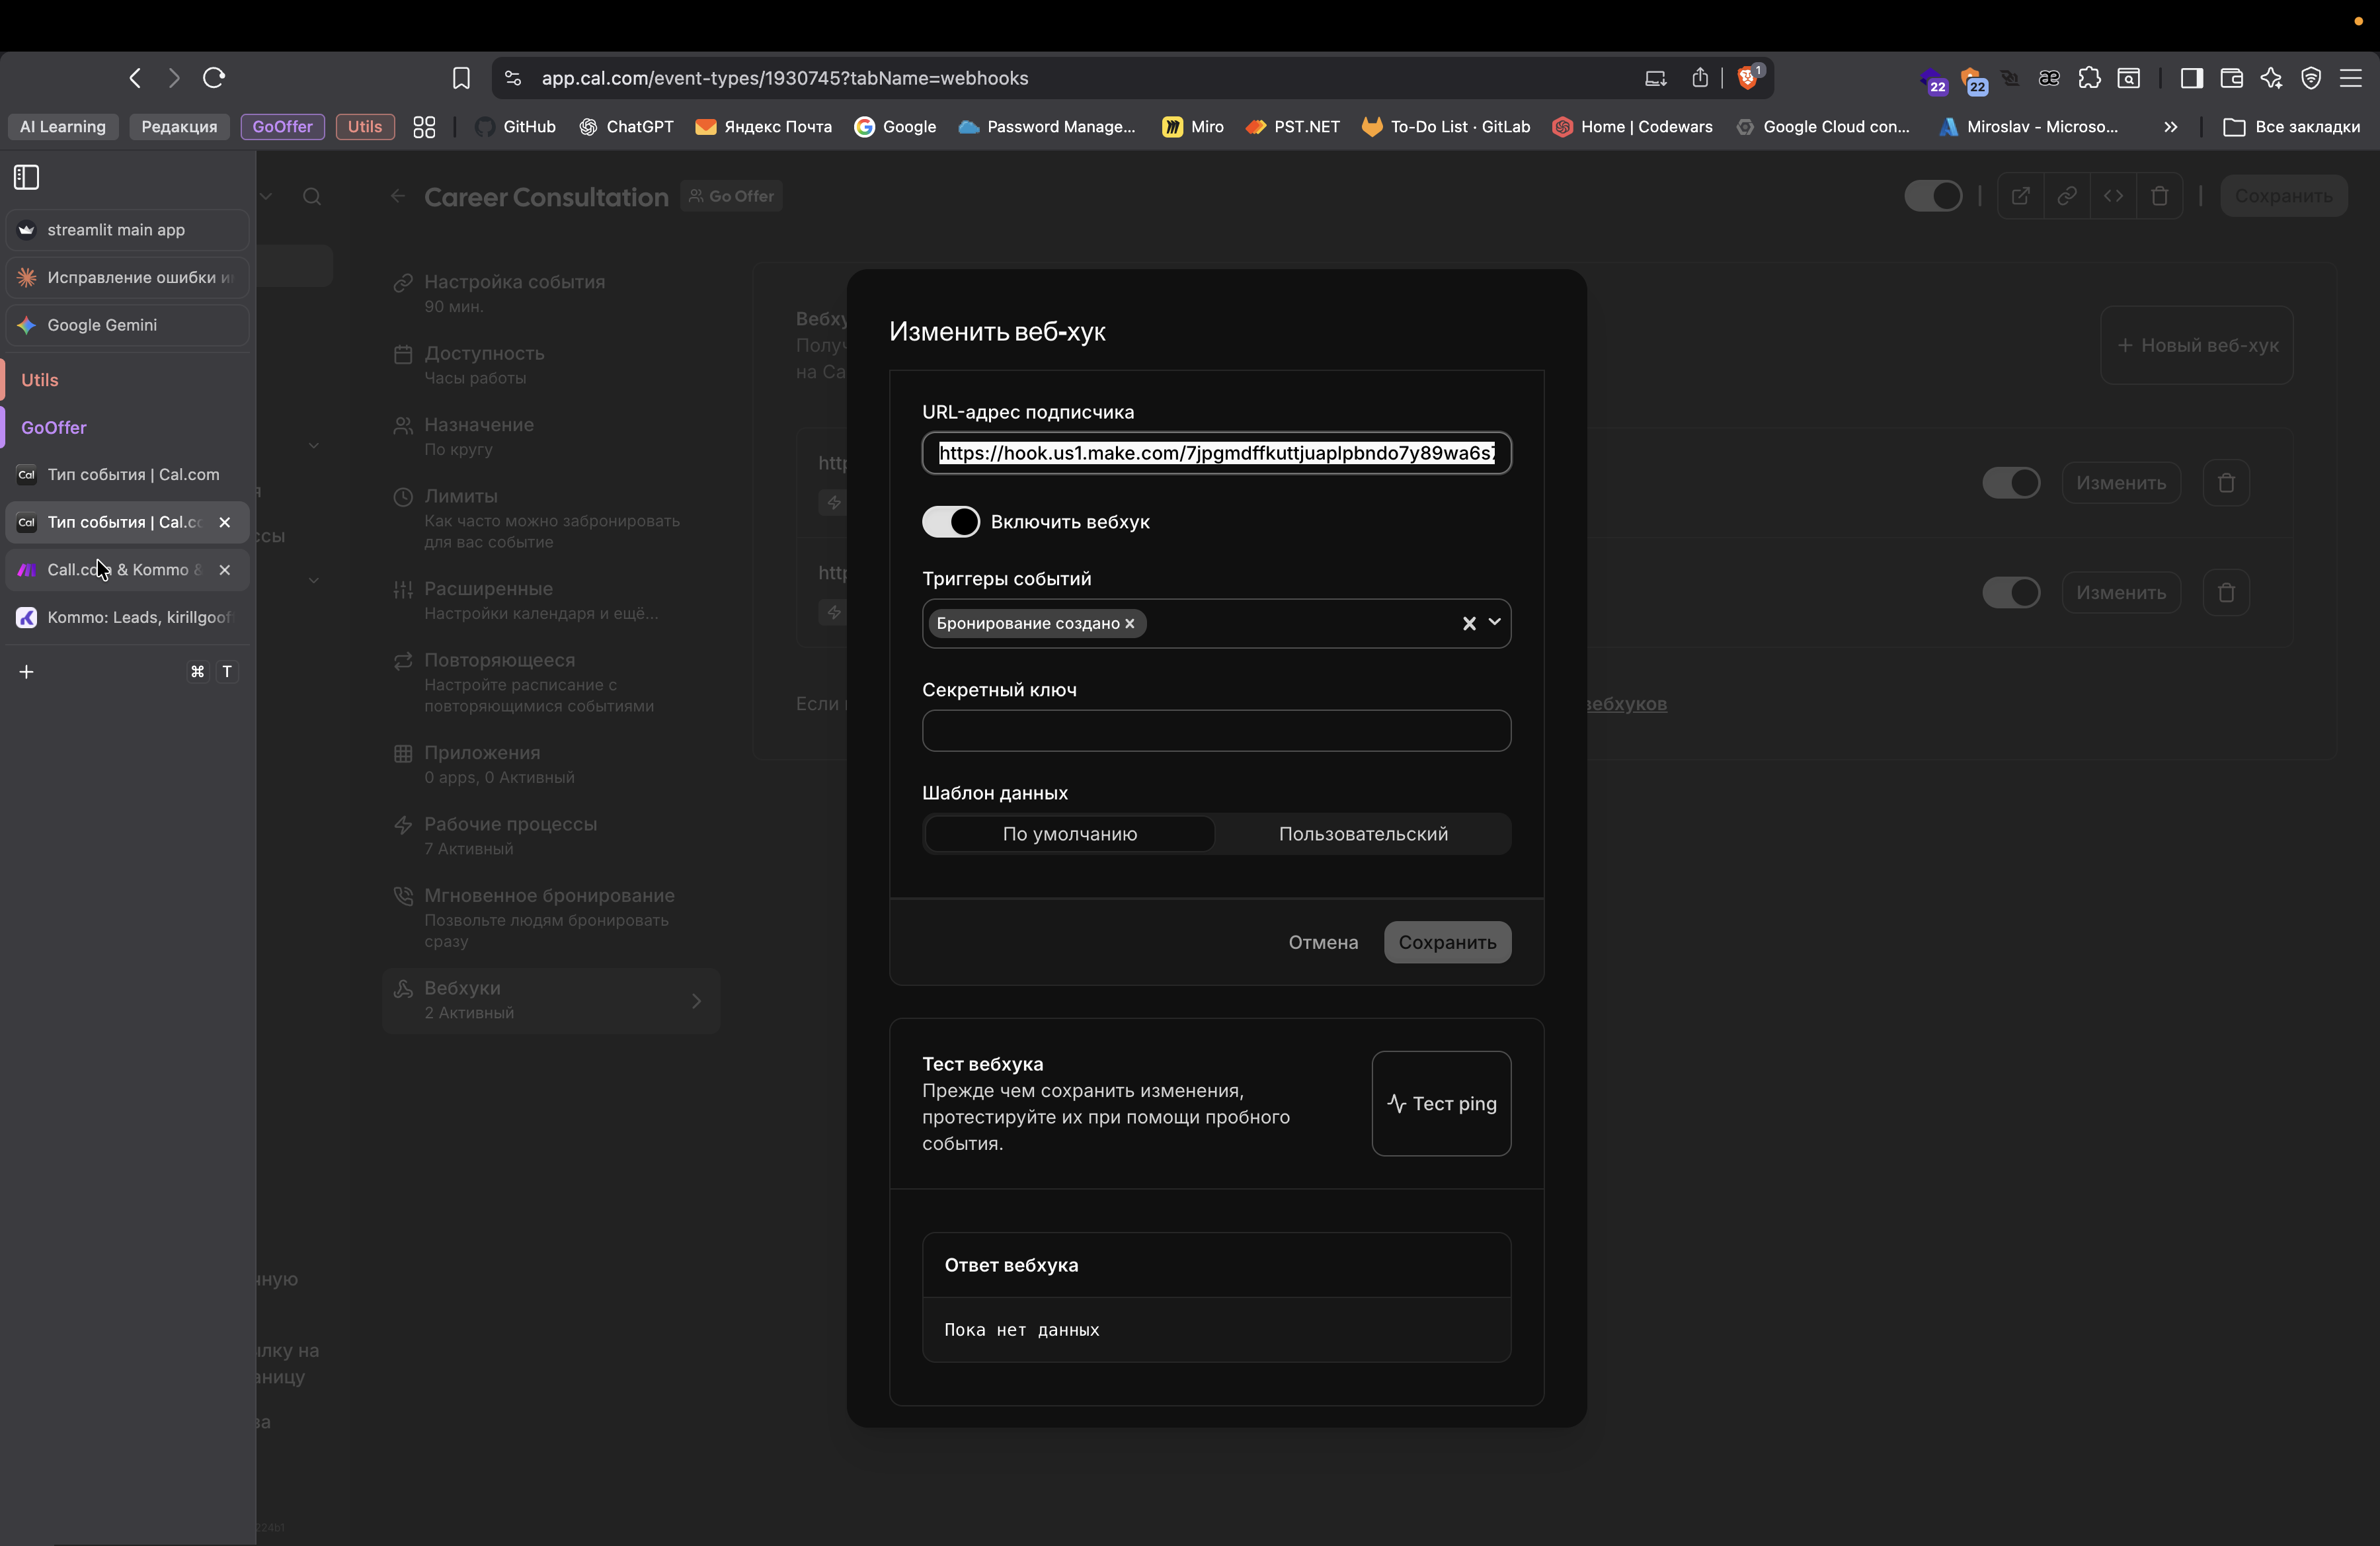Select По умолчанию data template option
Image resolution: width=2380 pixels, height=1546 pixels.
[1069, 834]
